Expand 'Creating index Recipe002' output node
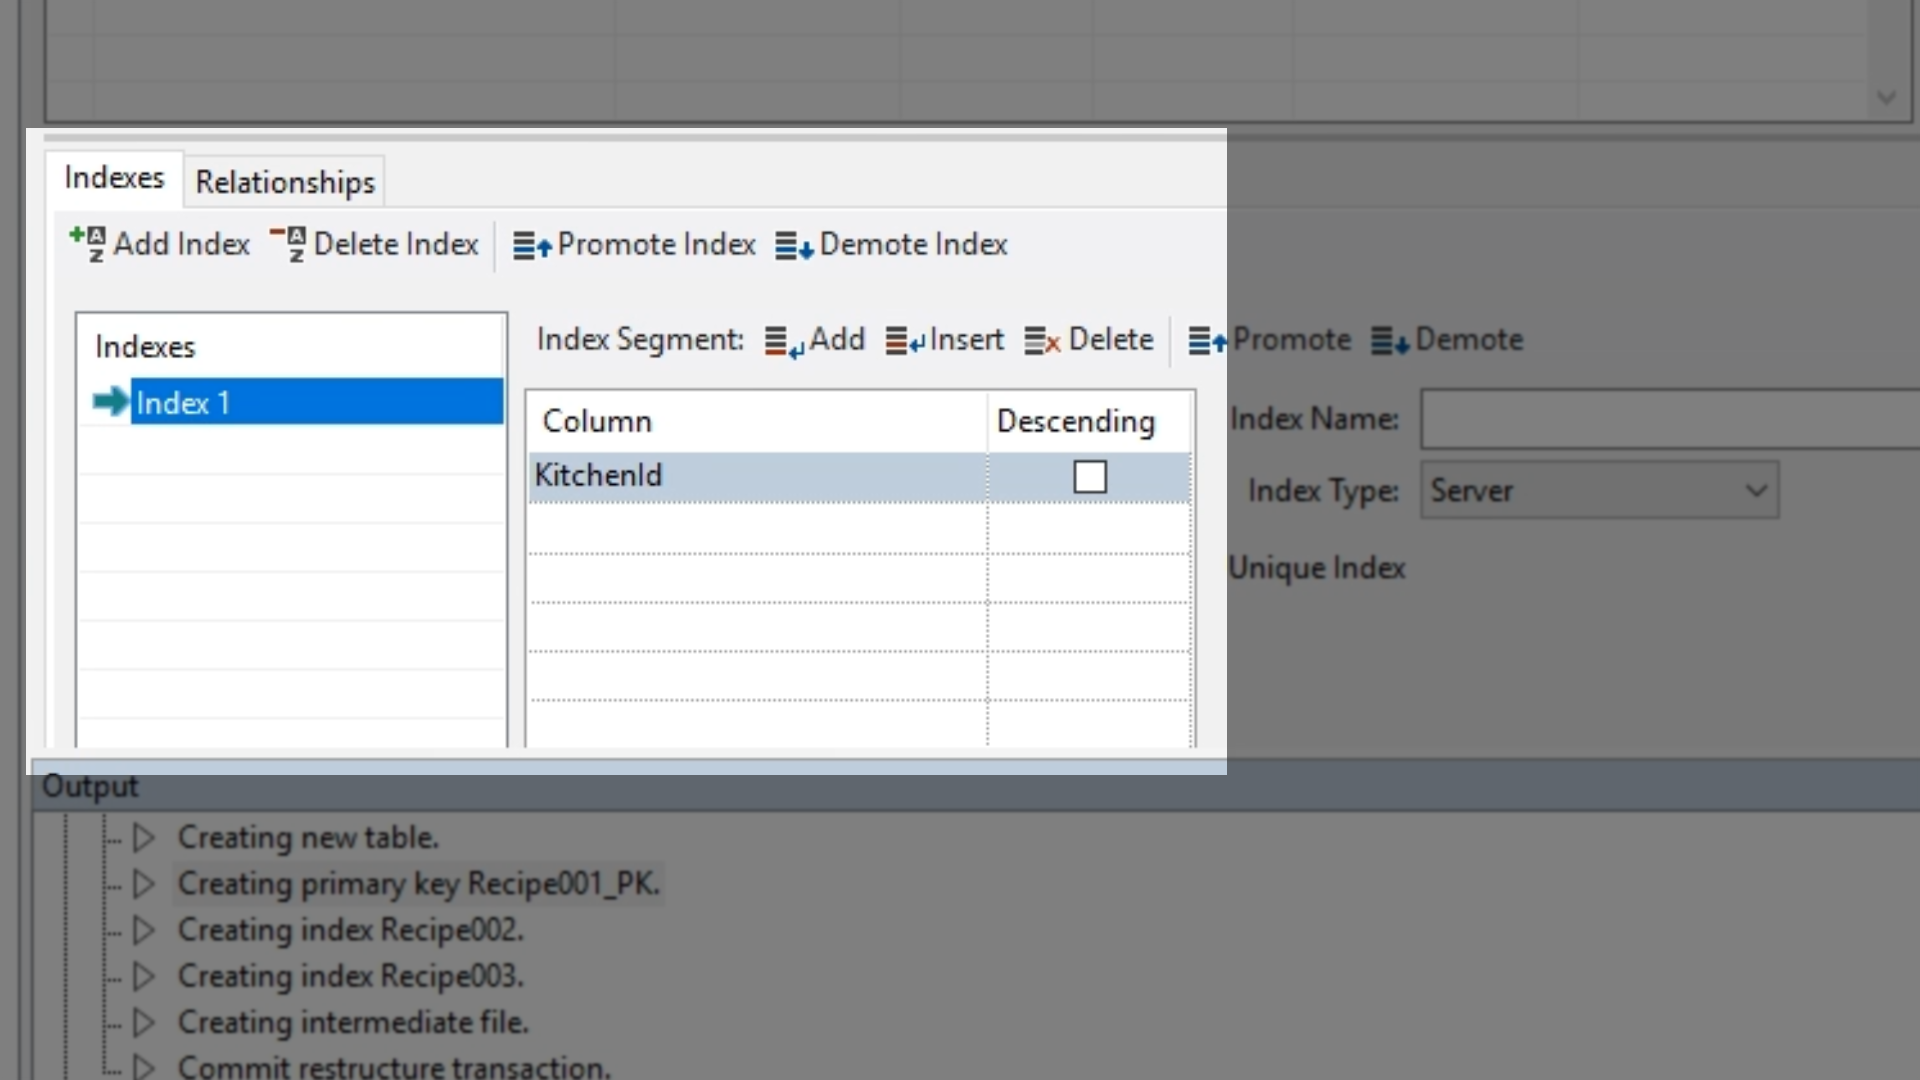Screen dimensions: 1920x1080 coord(143,930)
